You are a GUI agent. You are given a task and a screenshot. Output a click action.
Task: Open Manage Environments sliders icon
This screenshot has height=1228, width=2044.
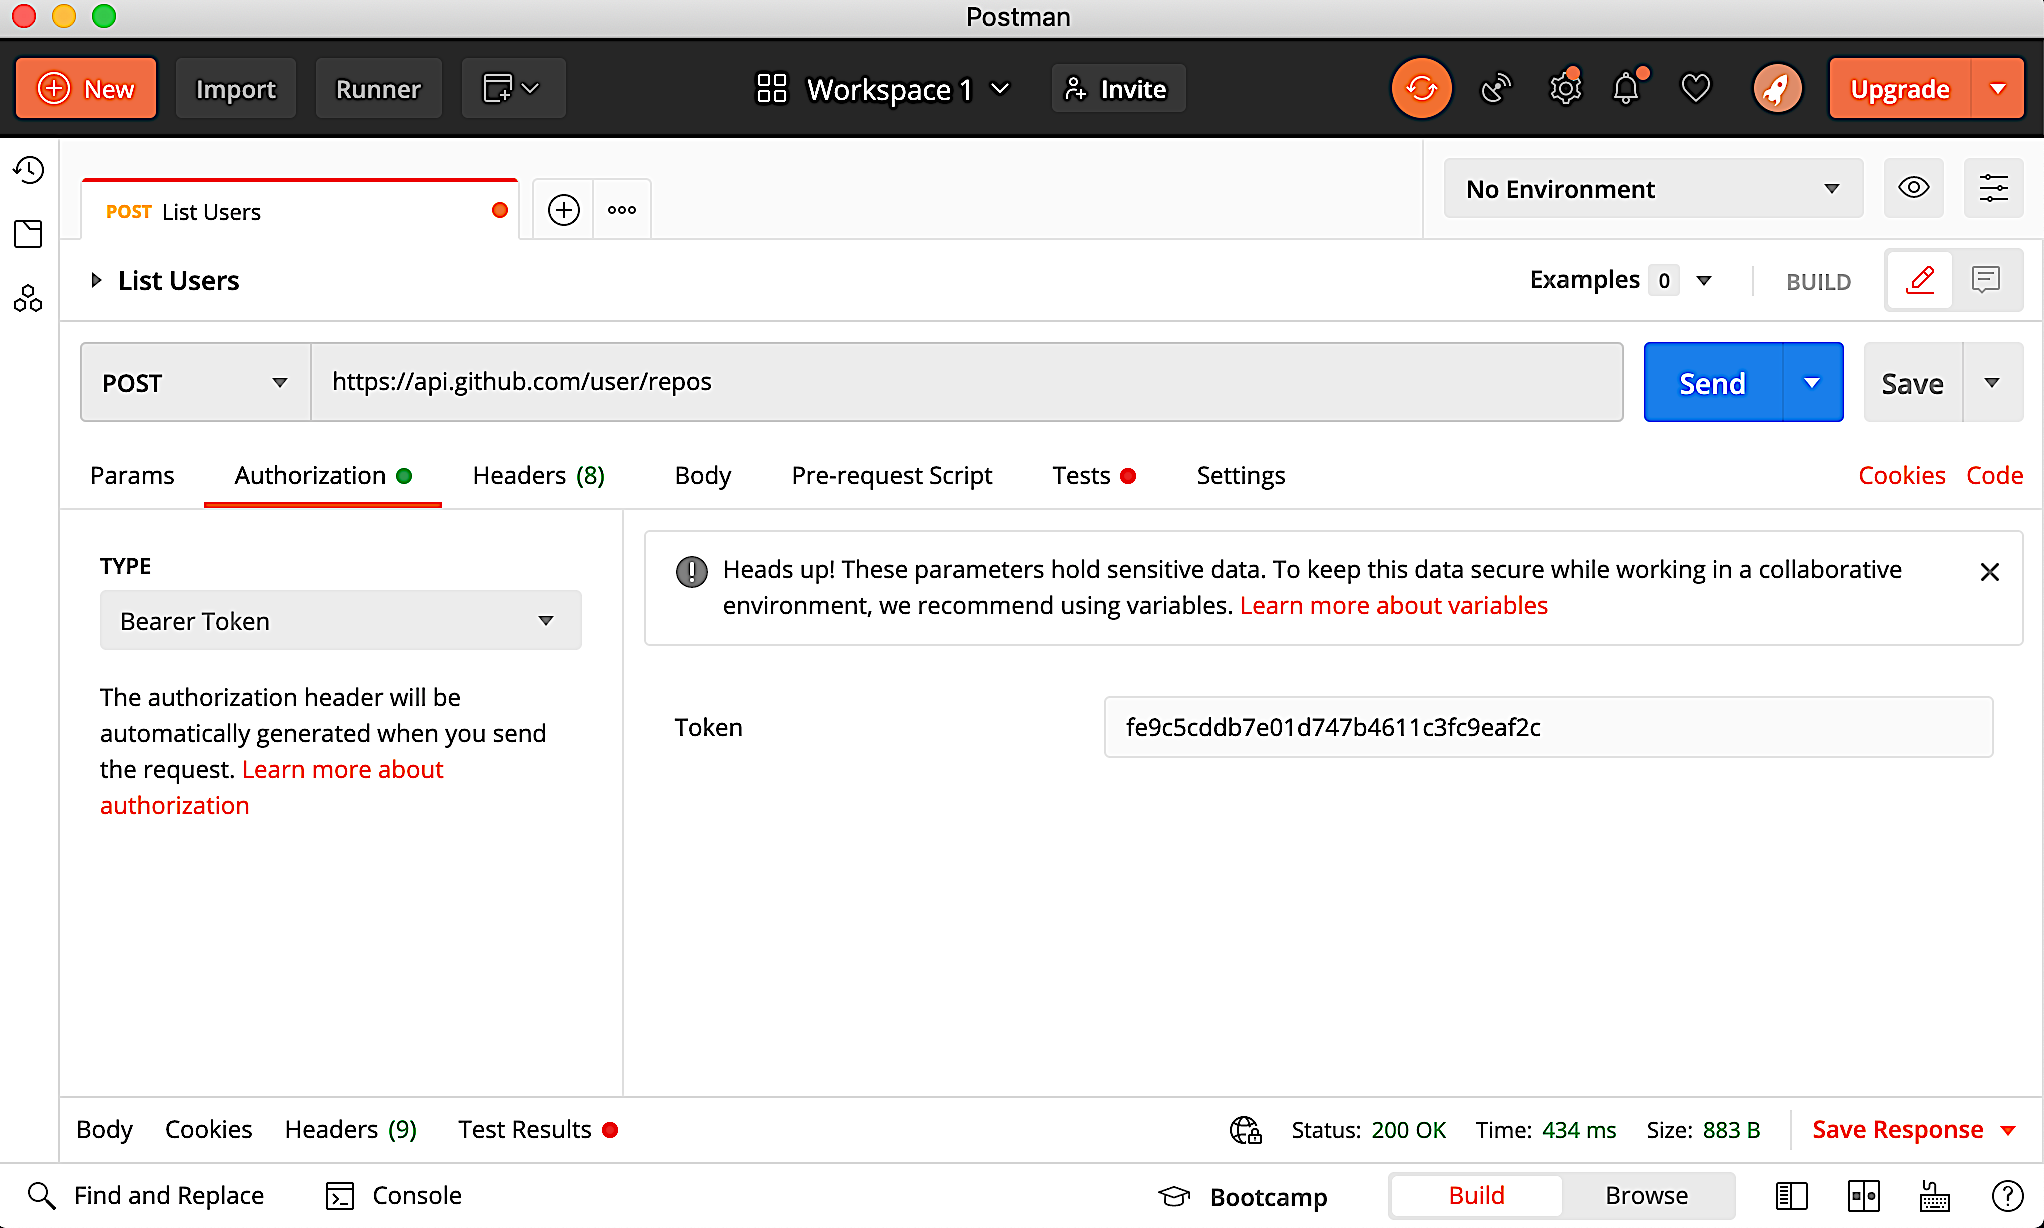1993,188
